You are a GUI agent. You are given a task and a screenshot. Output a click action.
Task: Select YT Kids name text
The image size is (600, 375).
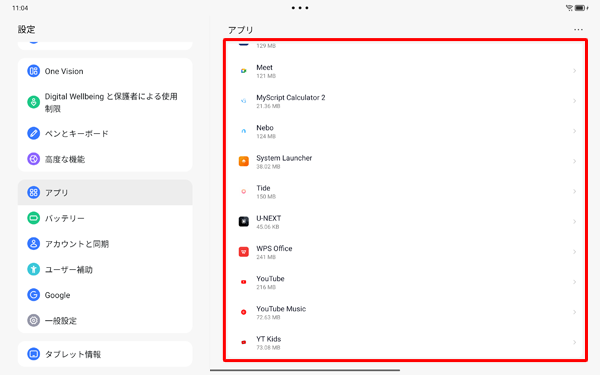[269, 339]
